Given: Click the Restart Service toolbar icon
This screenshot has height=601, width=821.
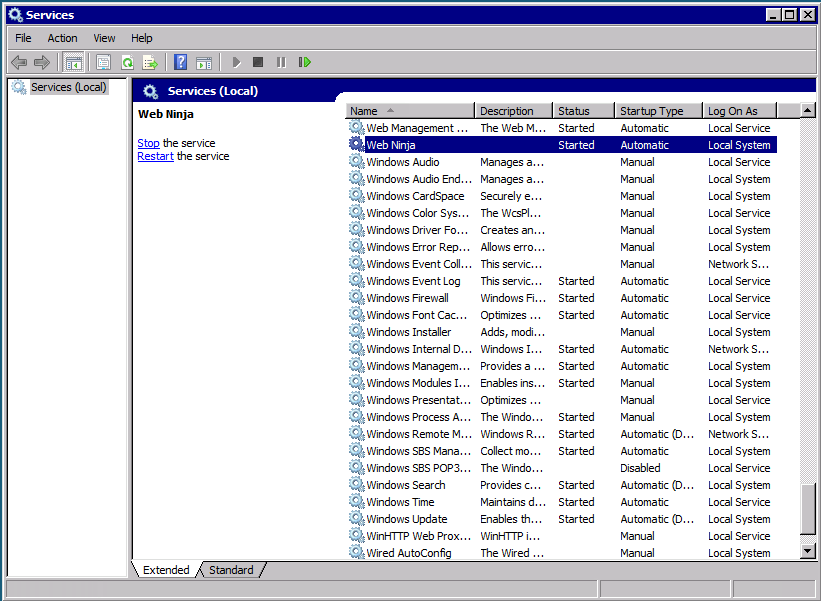Looking at the screenshot, I should [305, 62].
